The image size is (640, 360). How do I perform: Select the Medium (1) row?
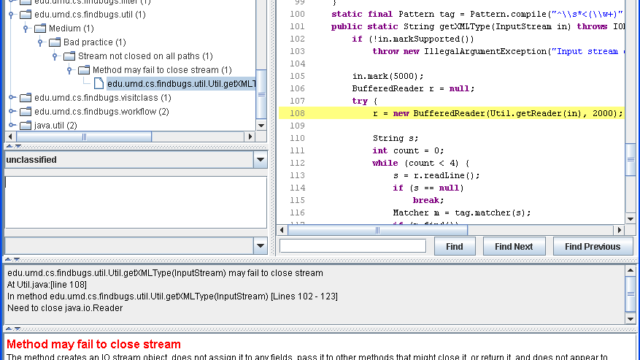(71, 29)
